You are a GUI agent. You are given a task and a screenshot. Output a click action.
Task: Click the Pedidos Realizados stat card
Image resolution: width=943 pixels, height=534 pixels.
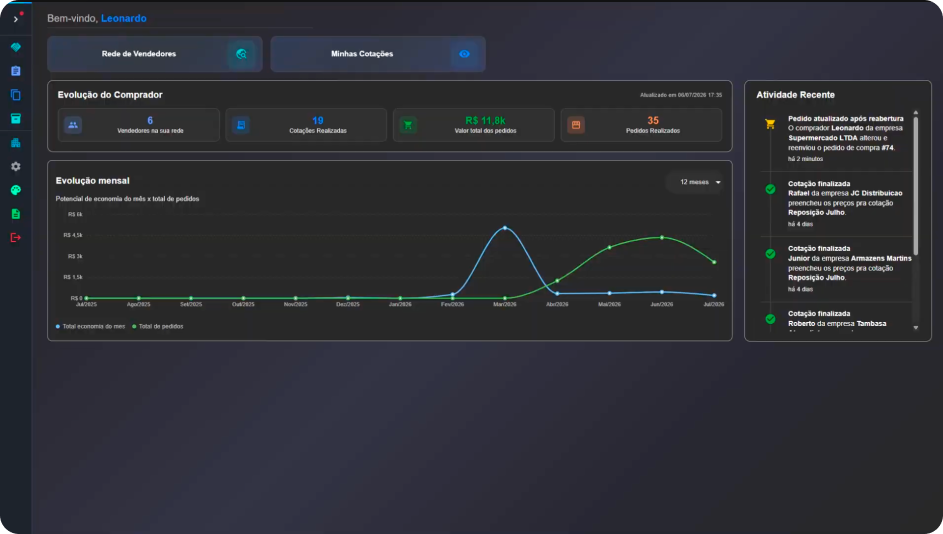tap(641, 125)
